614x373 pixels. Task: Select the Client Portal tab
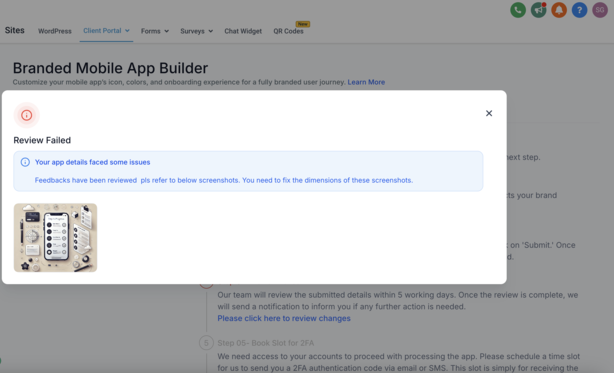click(x=106, y=31)
